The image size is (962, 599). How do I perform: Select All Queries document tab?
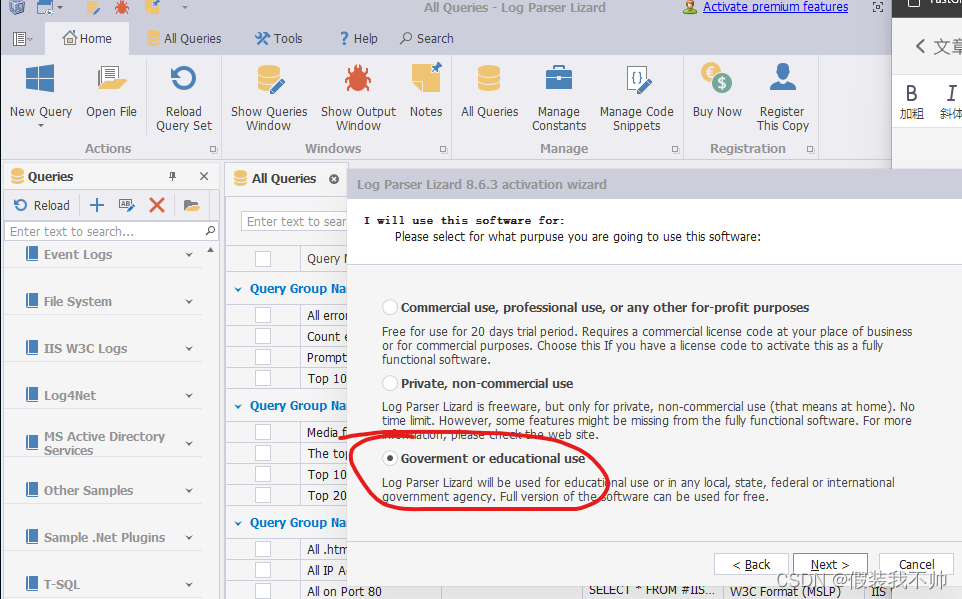coord(284,179)
